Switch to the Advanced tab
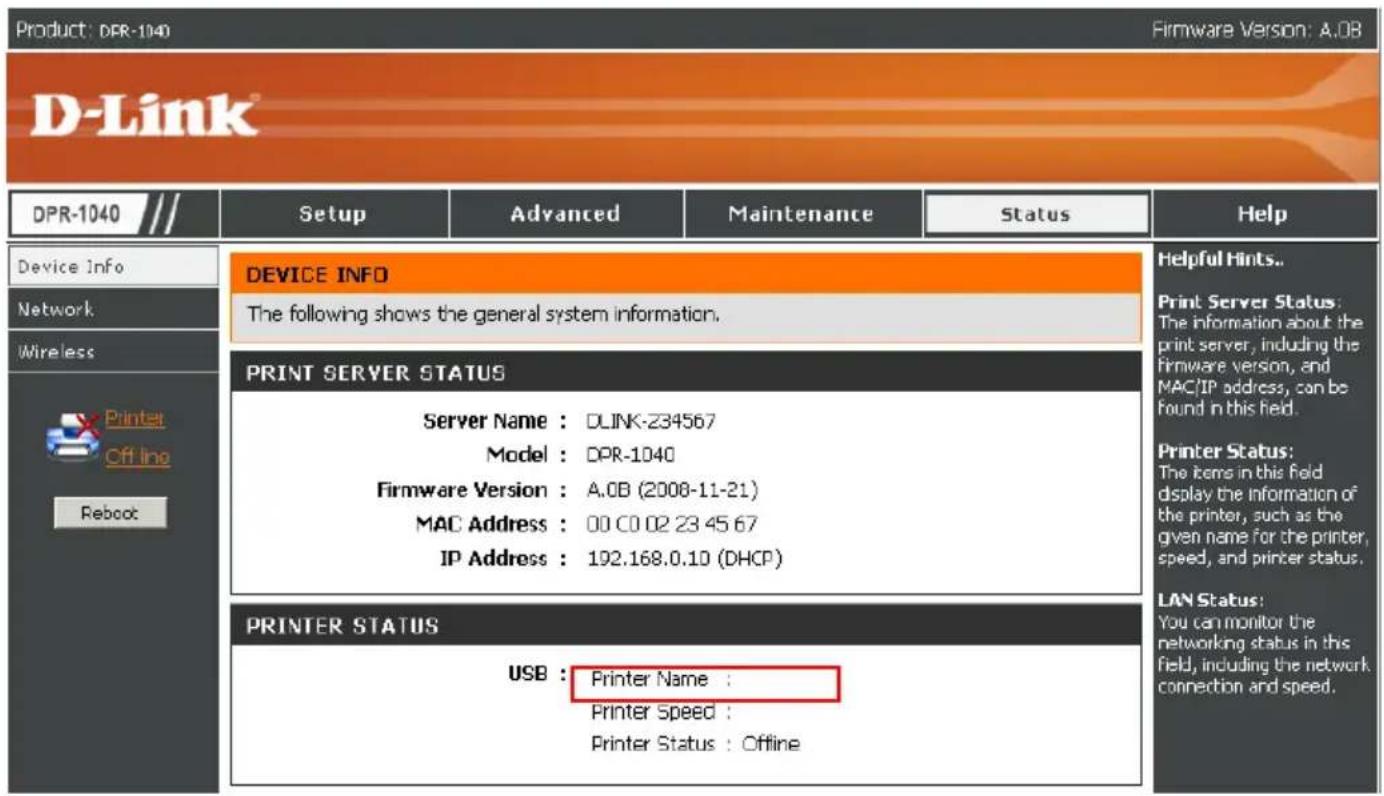Image resolution: width=1384 pixels, height=796 pixels. point(565,214)
